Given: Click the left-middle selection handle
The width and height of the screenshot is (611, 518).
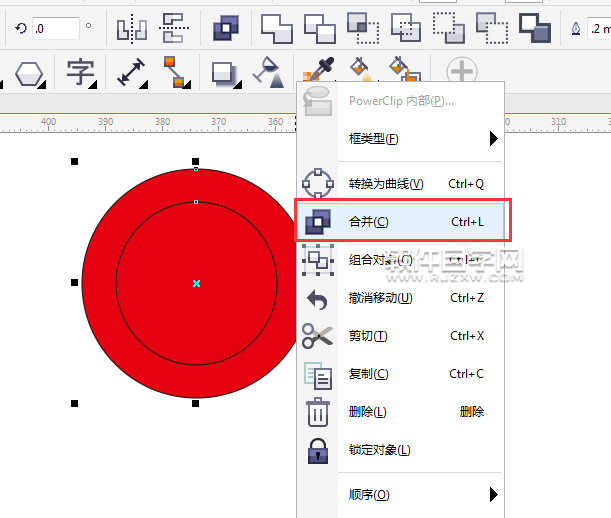Looking at the screenshot, I should (74, 283).
